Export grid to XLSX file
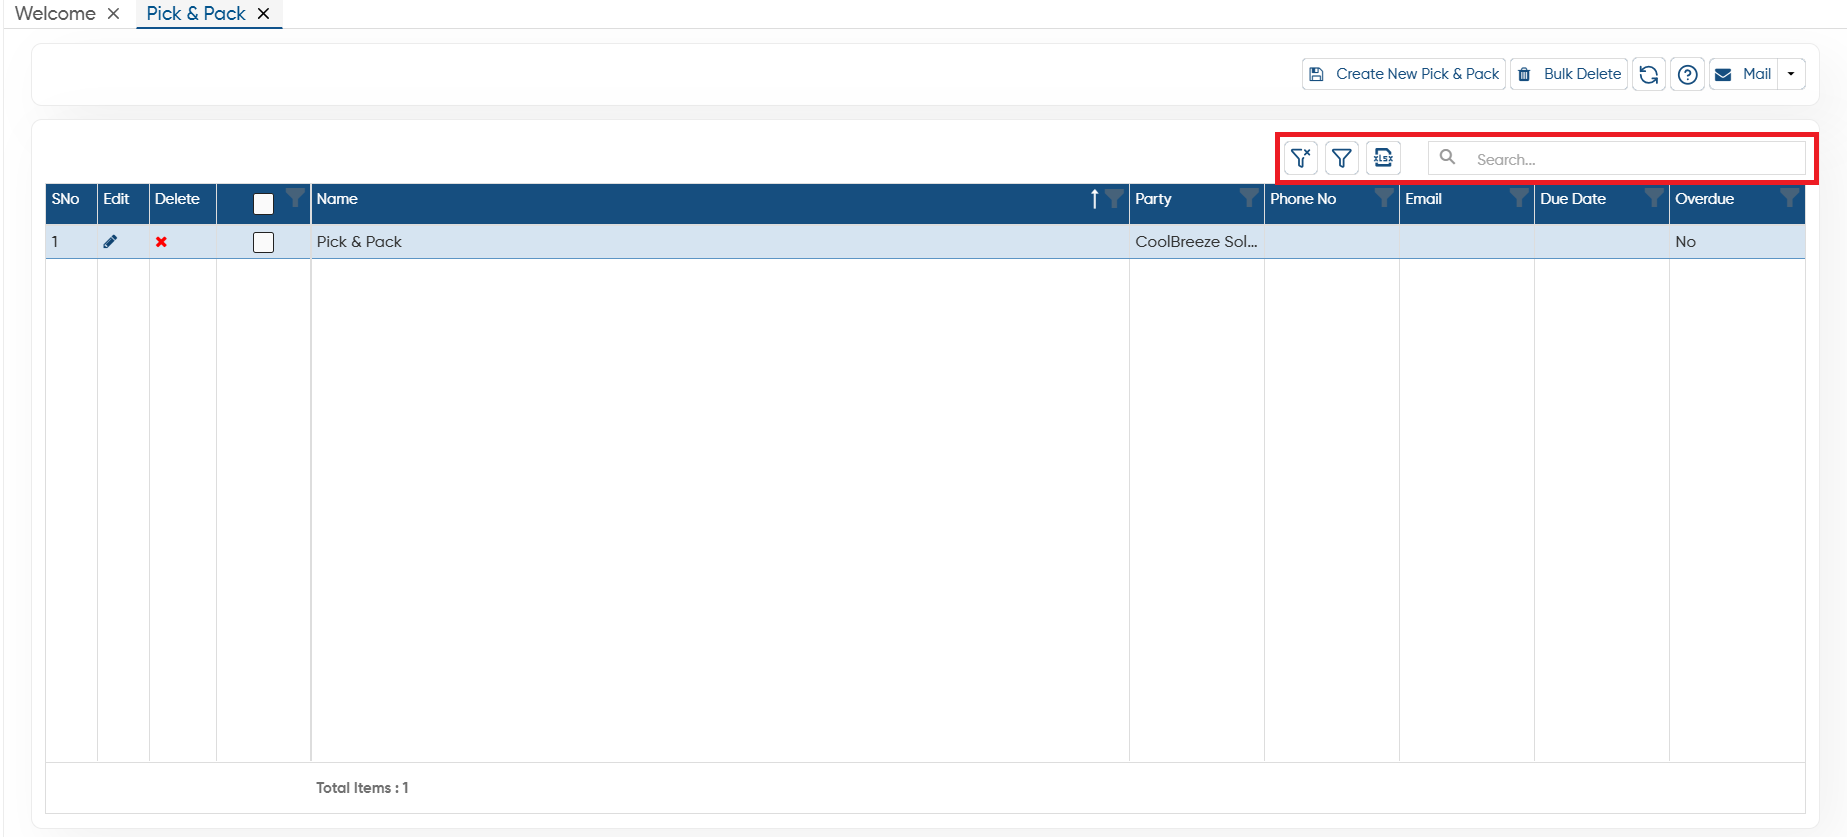This screenshot has width=1847, height=837. click(1383, 158)
